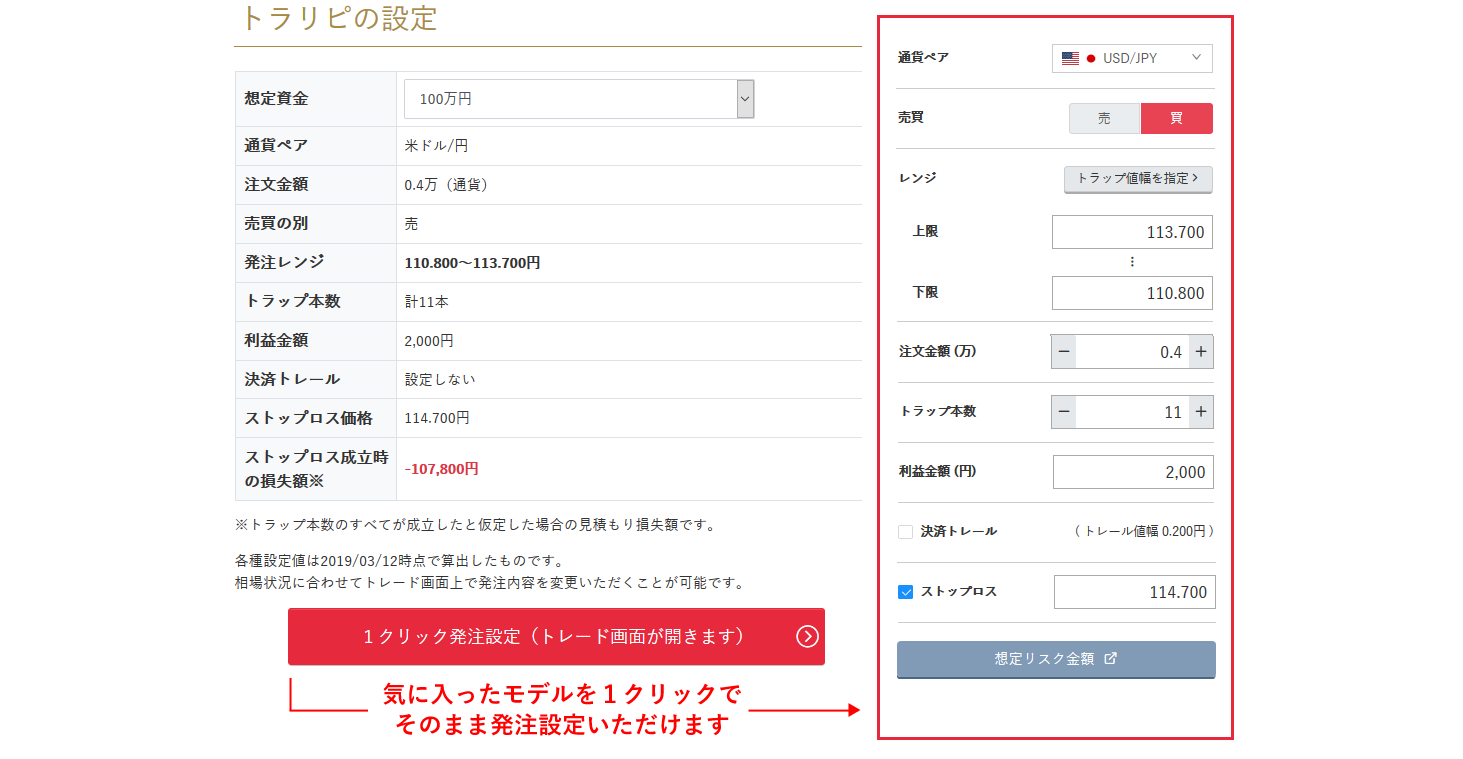
Task: Click the １クリック発注設定 red button
Action: [x=556, y=637]
